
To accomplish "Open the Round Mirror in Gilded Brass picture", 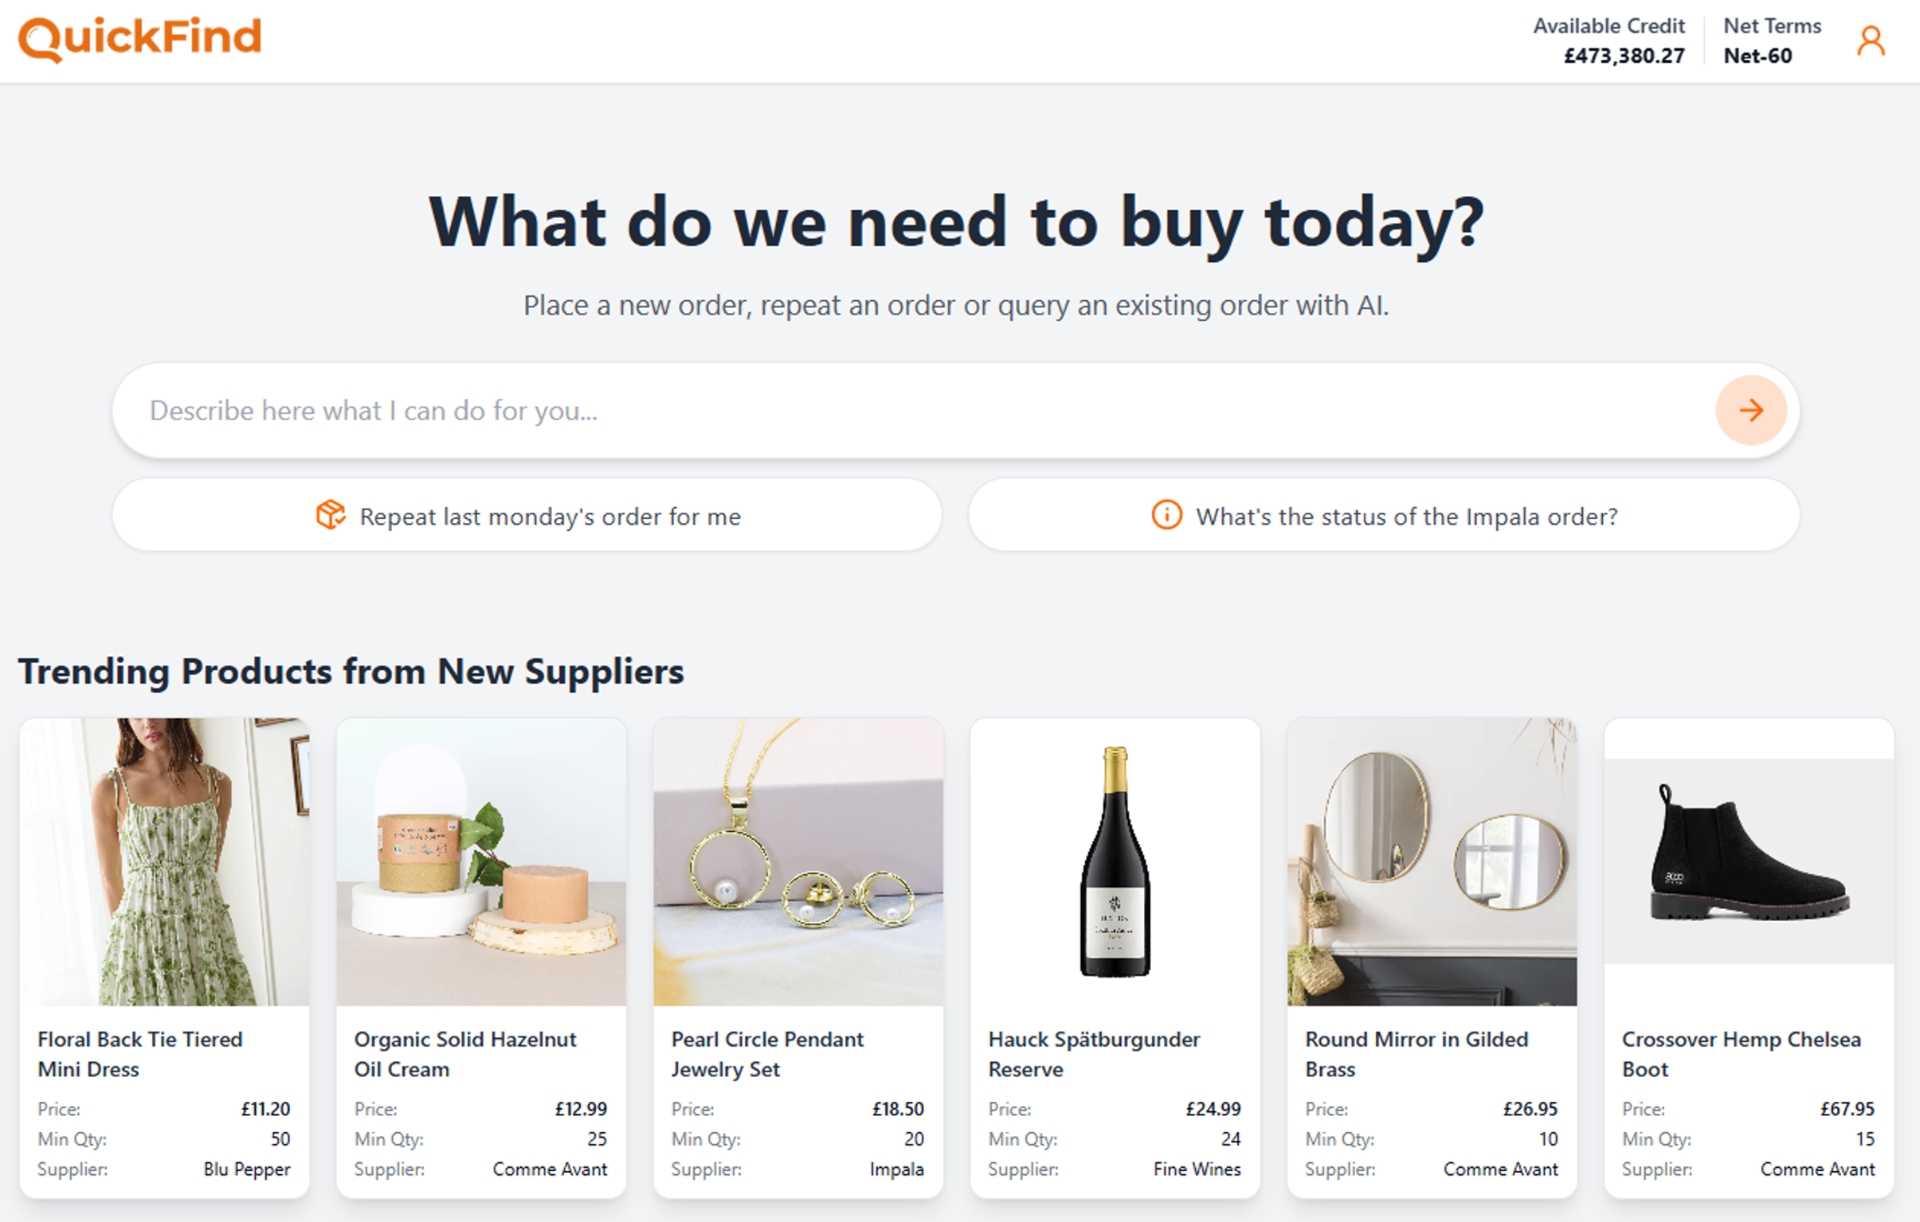I will click(x=1431, y=860).
